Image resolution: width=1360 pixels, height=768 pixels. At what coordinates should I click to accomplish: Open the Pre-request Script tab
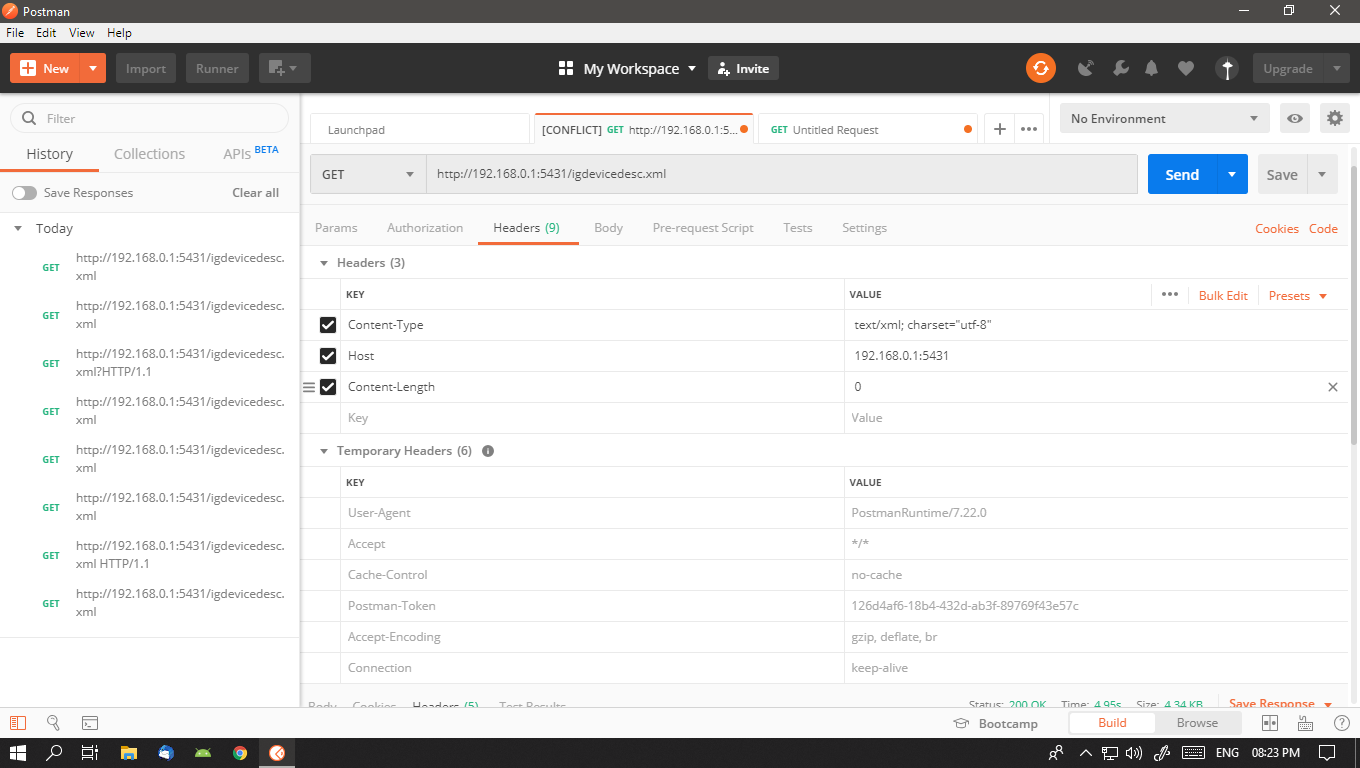[x=703, y=228]
